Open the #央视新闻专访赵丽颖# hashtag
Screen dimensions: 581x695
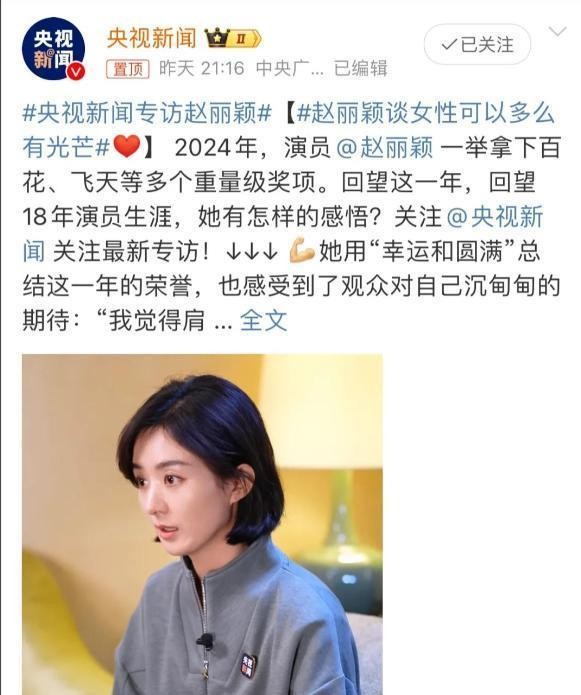click(147, 113)
